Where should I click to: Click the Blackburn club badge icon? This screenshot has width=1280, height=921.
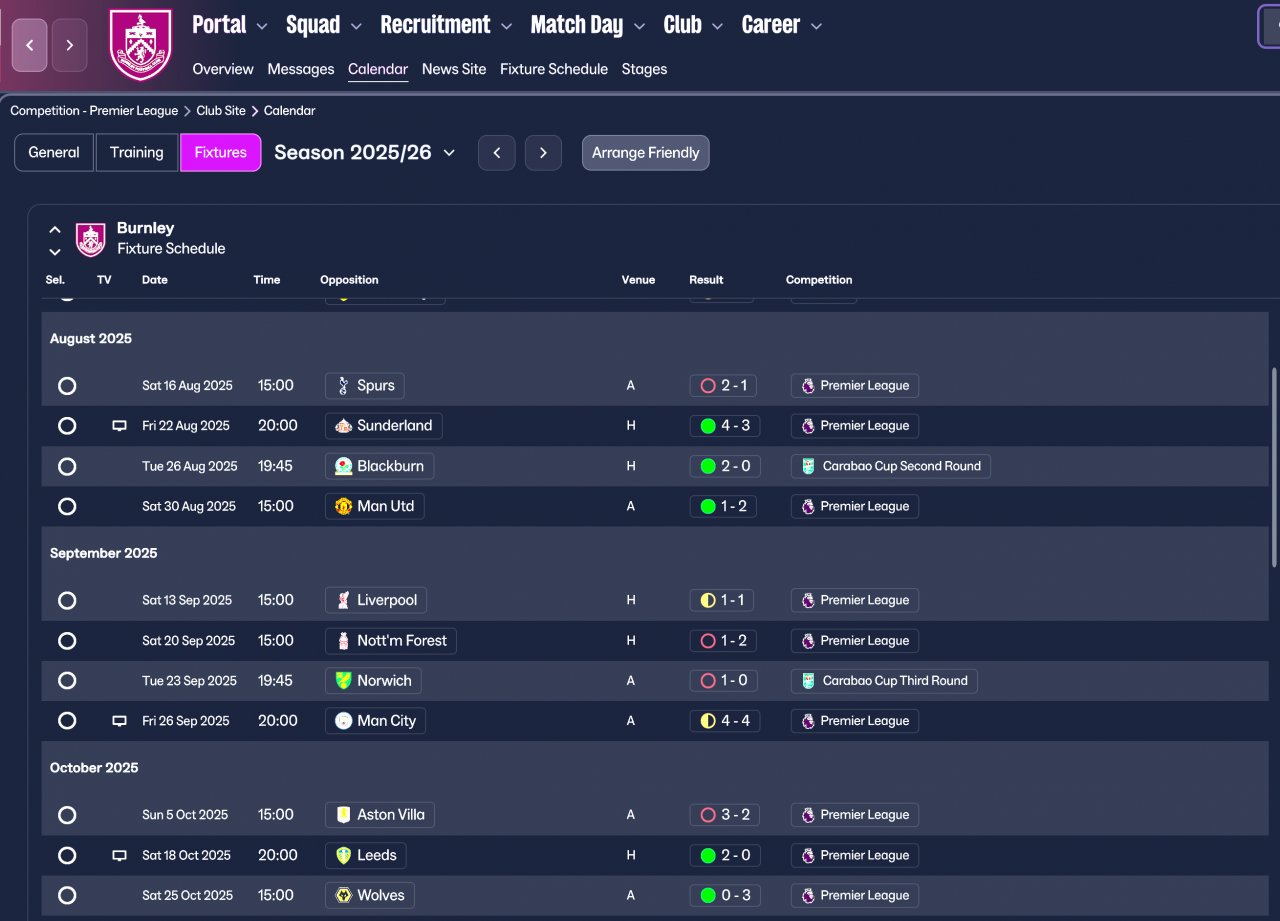tap(343, 466)
